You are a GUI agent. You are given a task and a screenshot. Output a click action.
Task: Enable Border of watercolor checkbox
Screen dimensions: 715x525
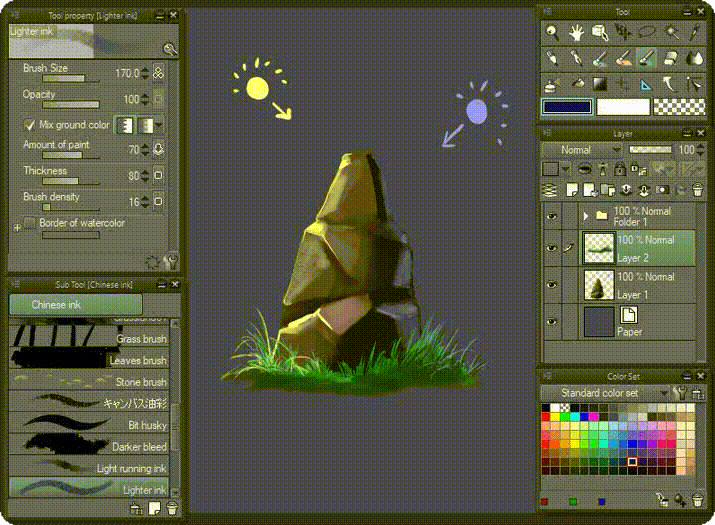30,223
